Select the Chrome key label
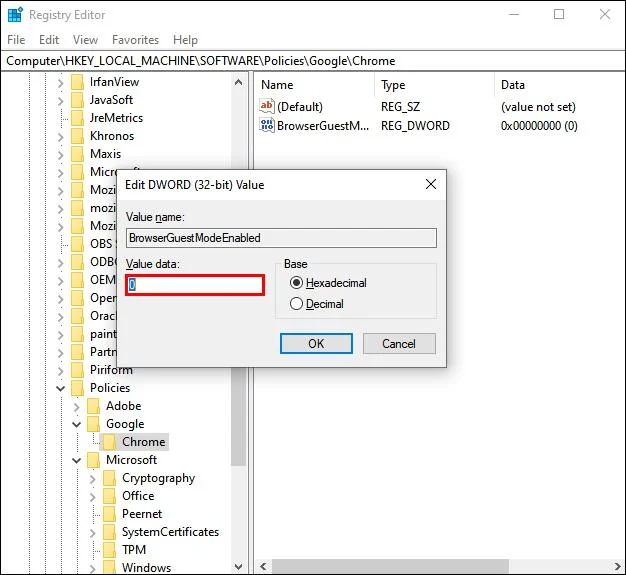626x575 pixels. [144, 442]
